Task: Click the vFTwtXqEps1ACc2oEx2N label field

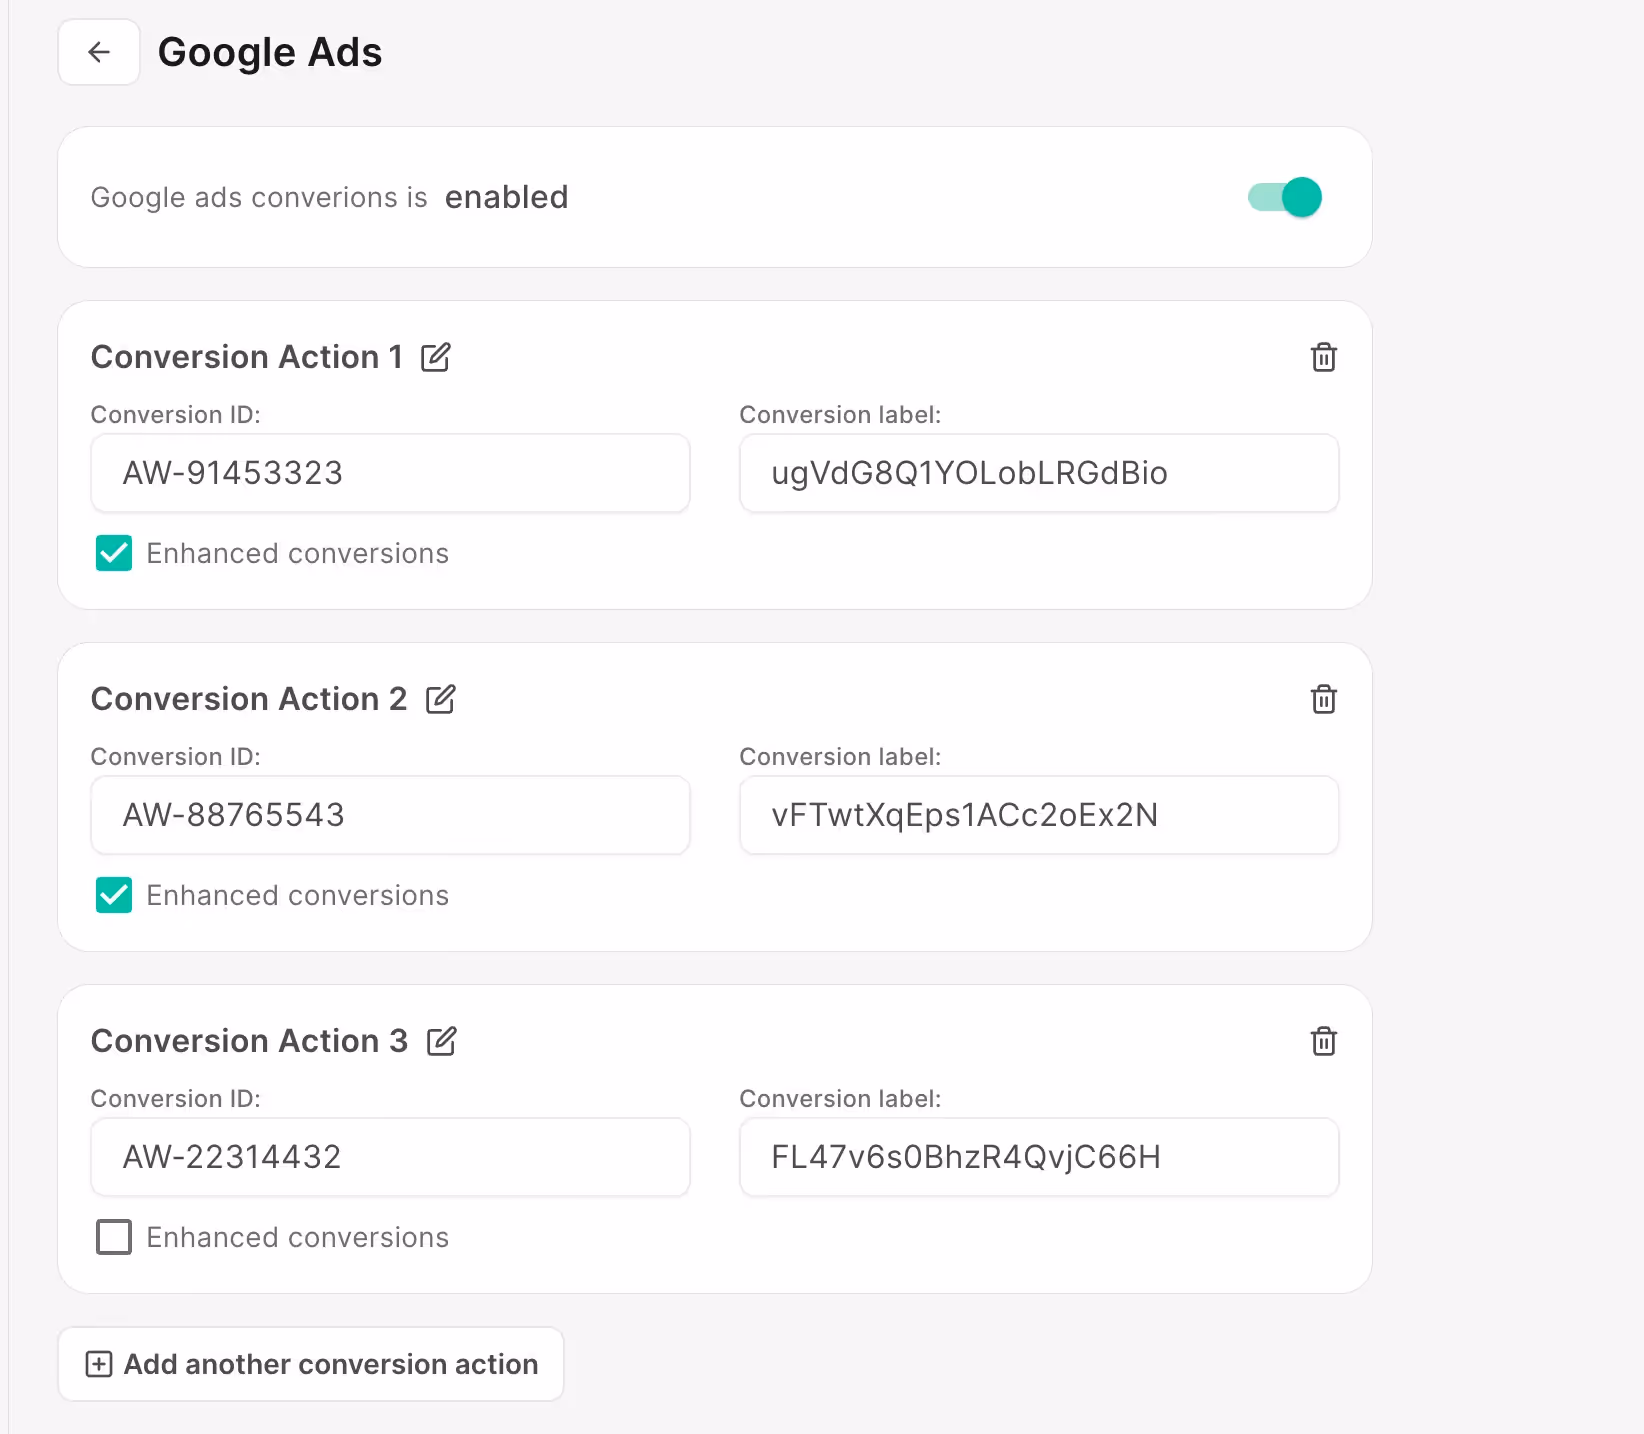Action: click(1039, 815)
